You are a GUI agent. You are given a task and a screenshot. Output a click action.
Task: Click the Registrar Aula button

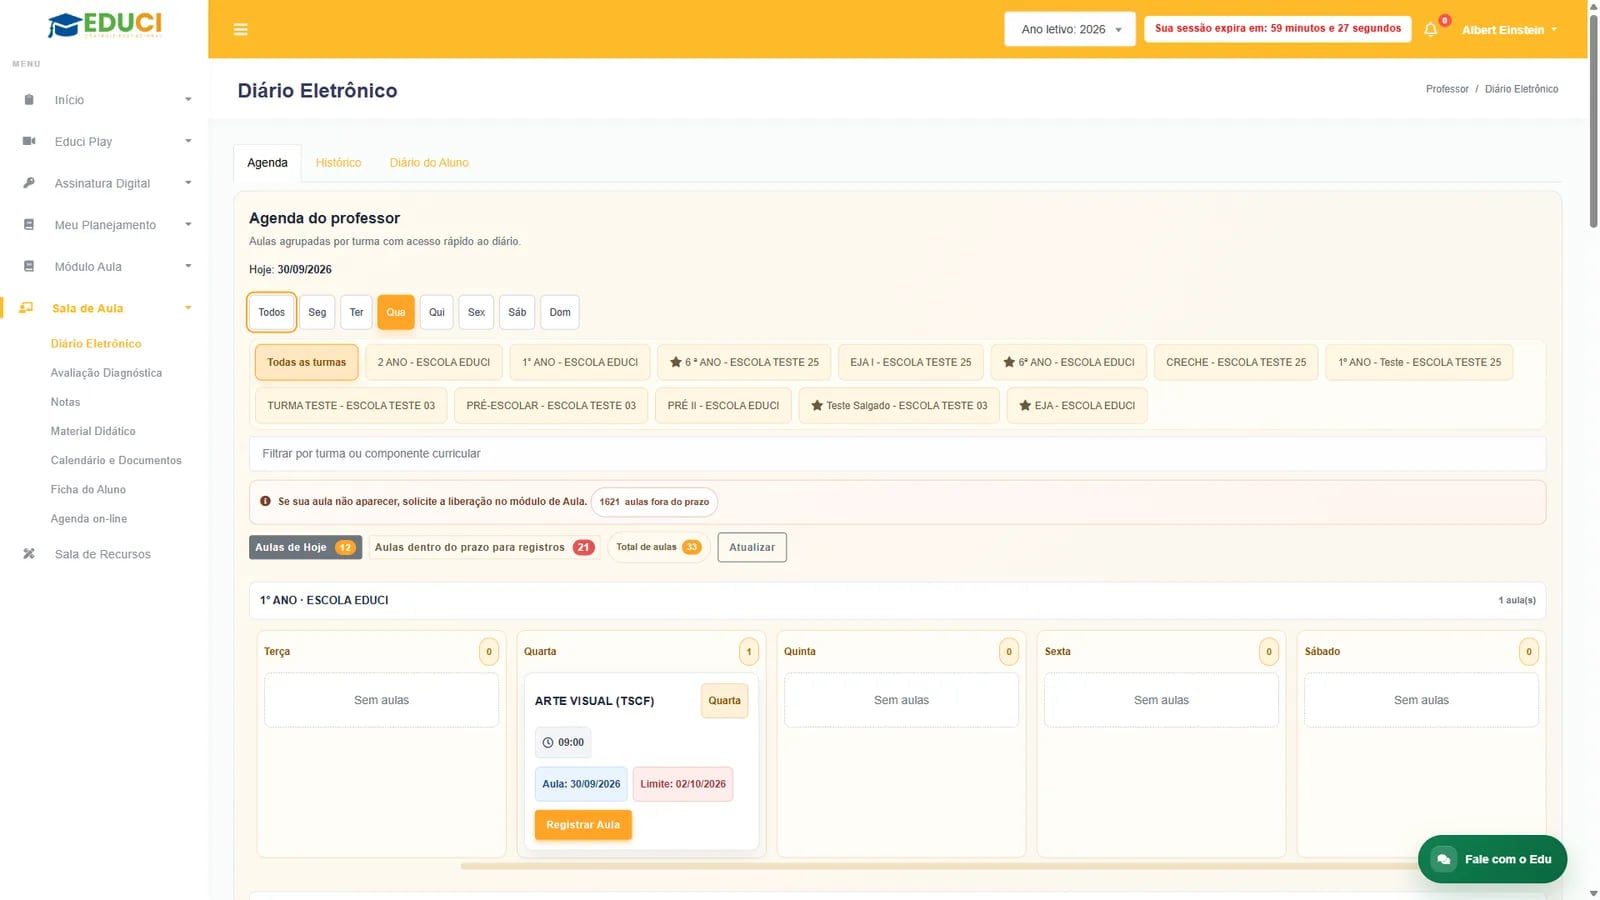[x=583, y=825]
